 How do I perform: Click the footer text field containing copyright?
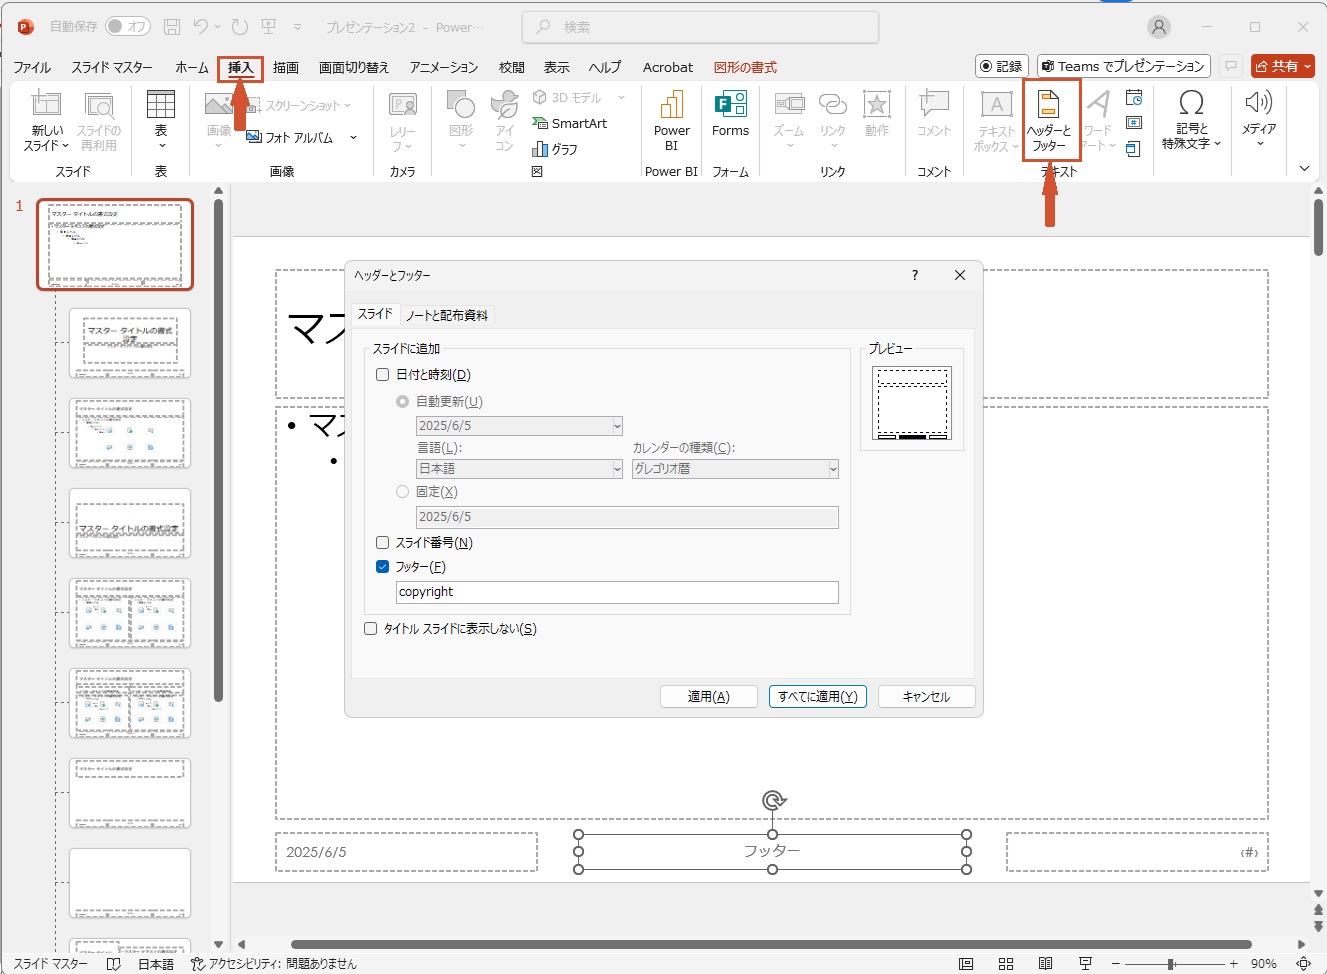(x=617, y=592)
